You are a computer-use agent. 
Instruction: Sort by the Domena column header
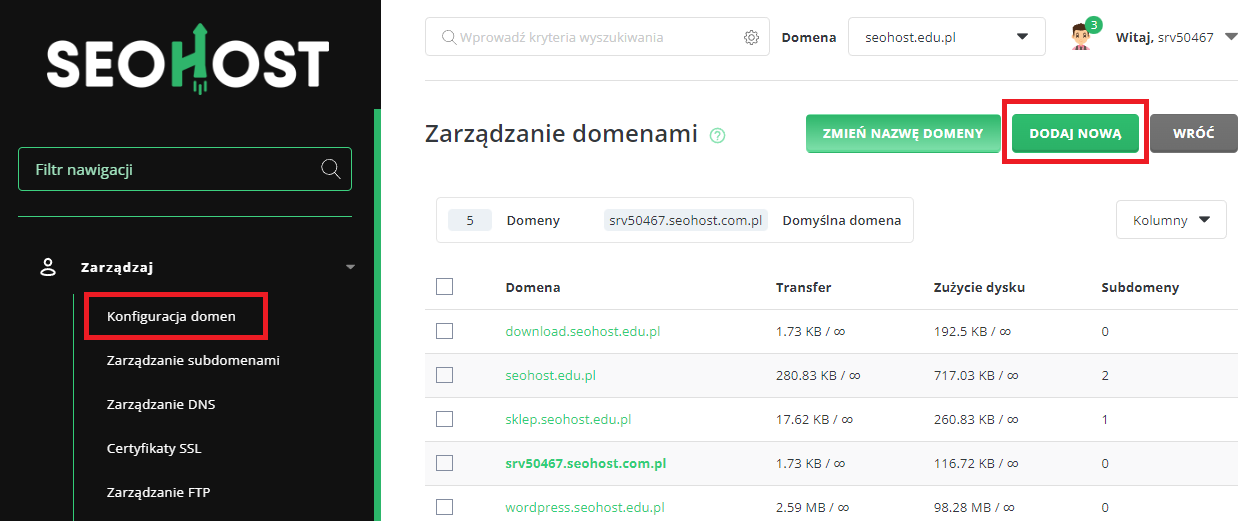coord(533,287)
